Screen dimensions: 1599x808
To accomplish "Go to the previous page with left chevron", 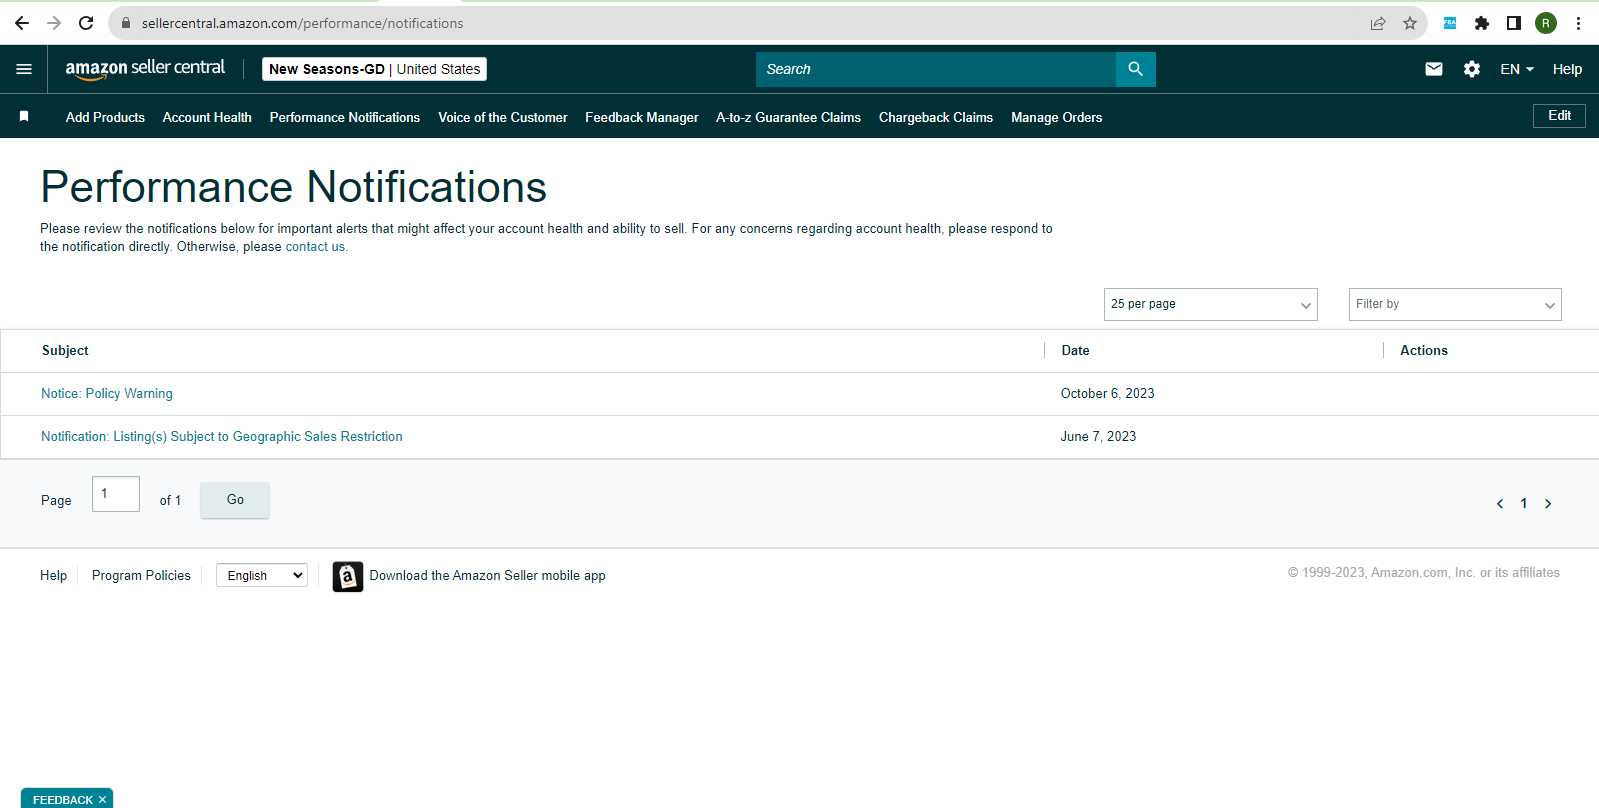I will coord(1500,504).
